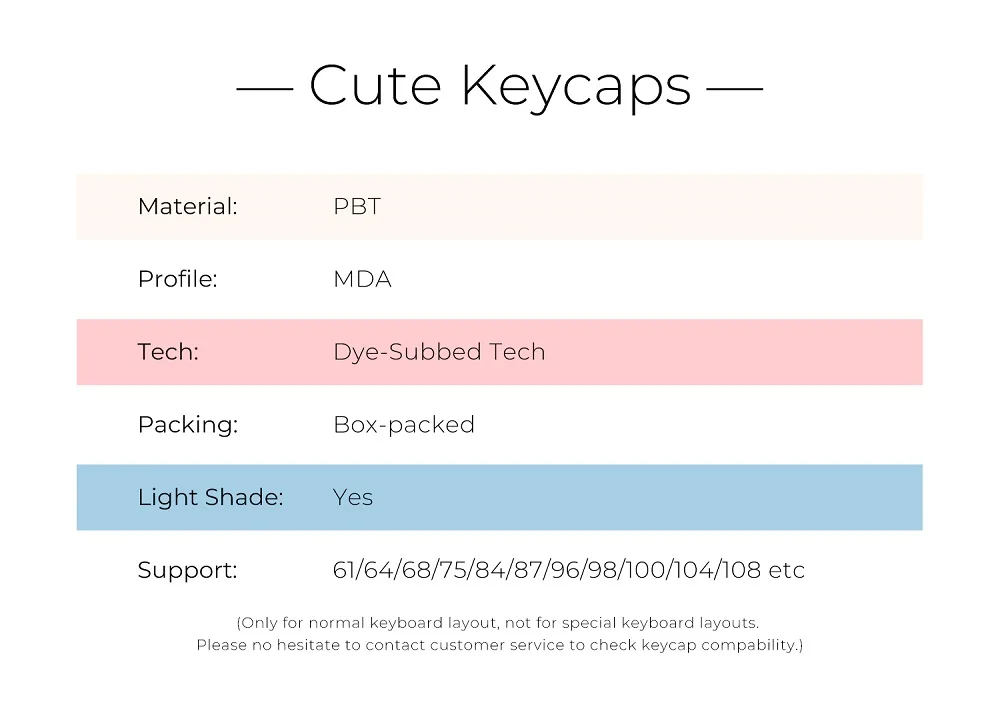This screenshot has height=713, width=1000.
Task: Click the "contact customer service" note line
Action: [499, 645]
